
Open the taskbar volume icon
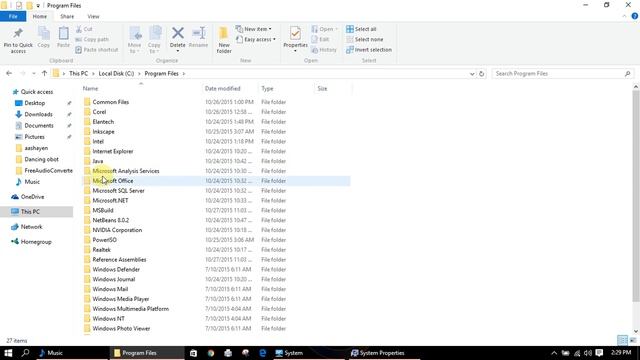click(588, 353)
